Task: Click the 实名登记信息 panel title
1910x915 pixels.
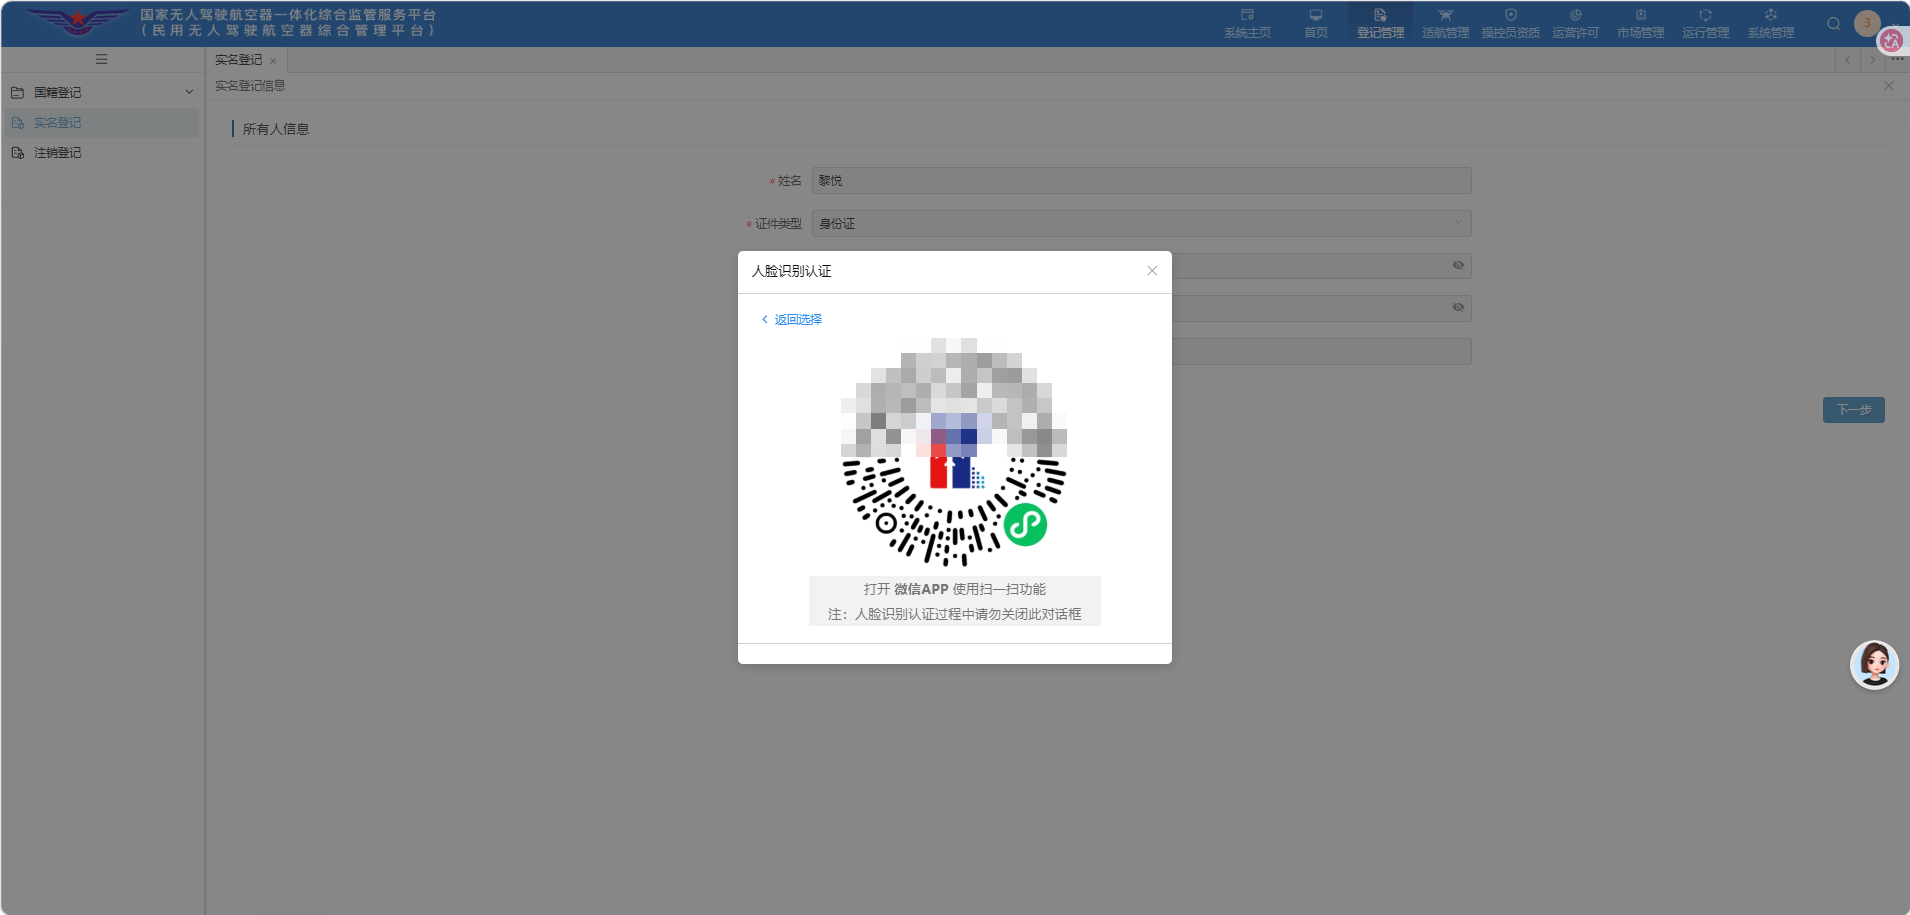Action: pyautogui.click(x=250, y=86)
